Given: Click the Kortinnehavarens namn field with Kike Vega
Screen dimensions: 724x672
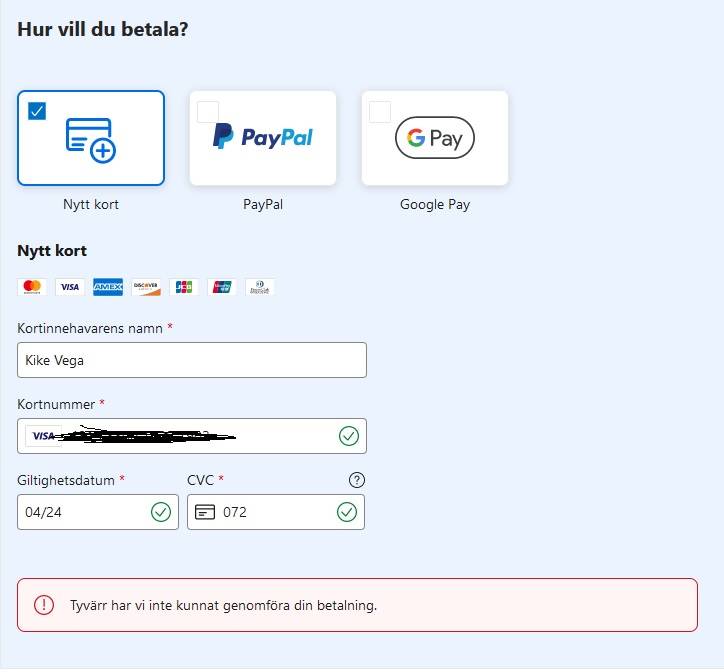Looking at the screenshot, I should point(192,360).
